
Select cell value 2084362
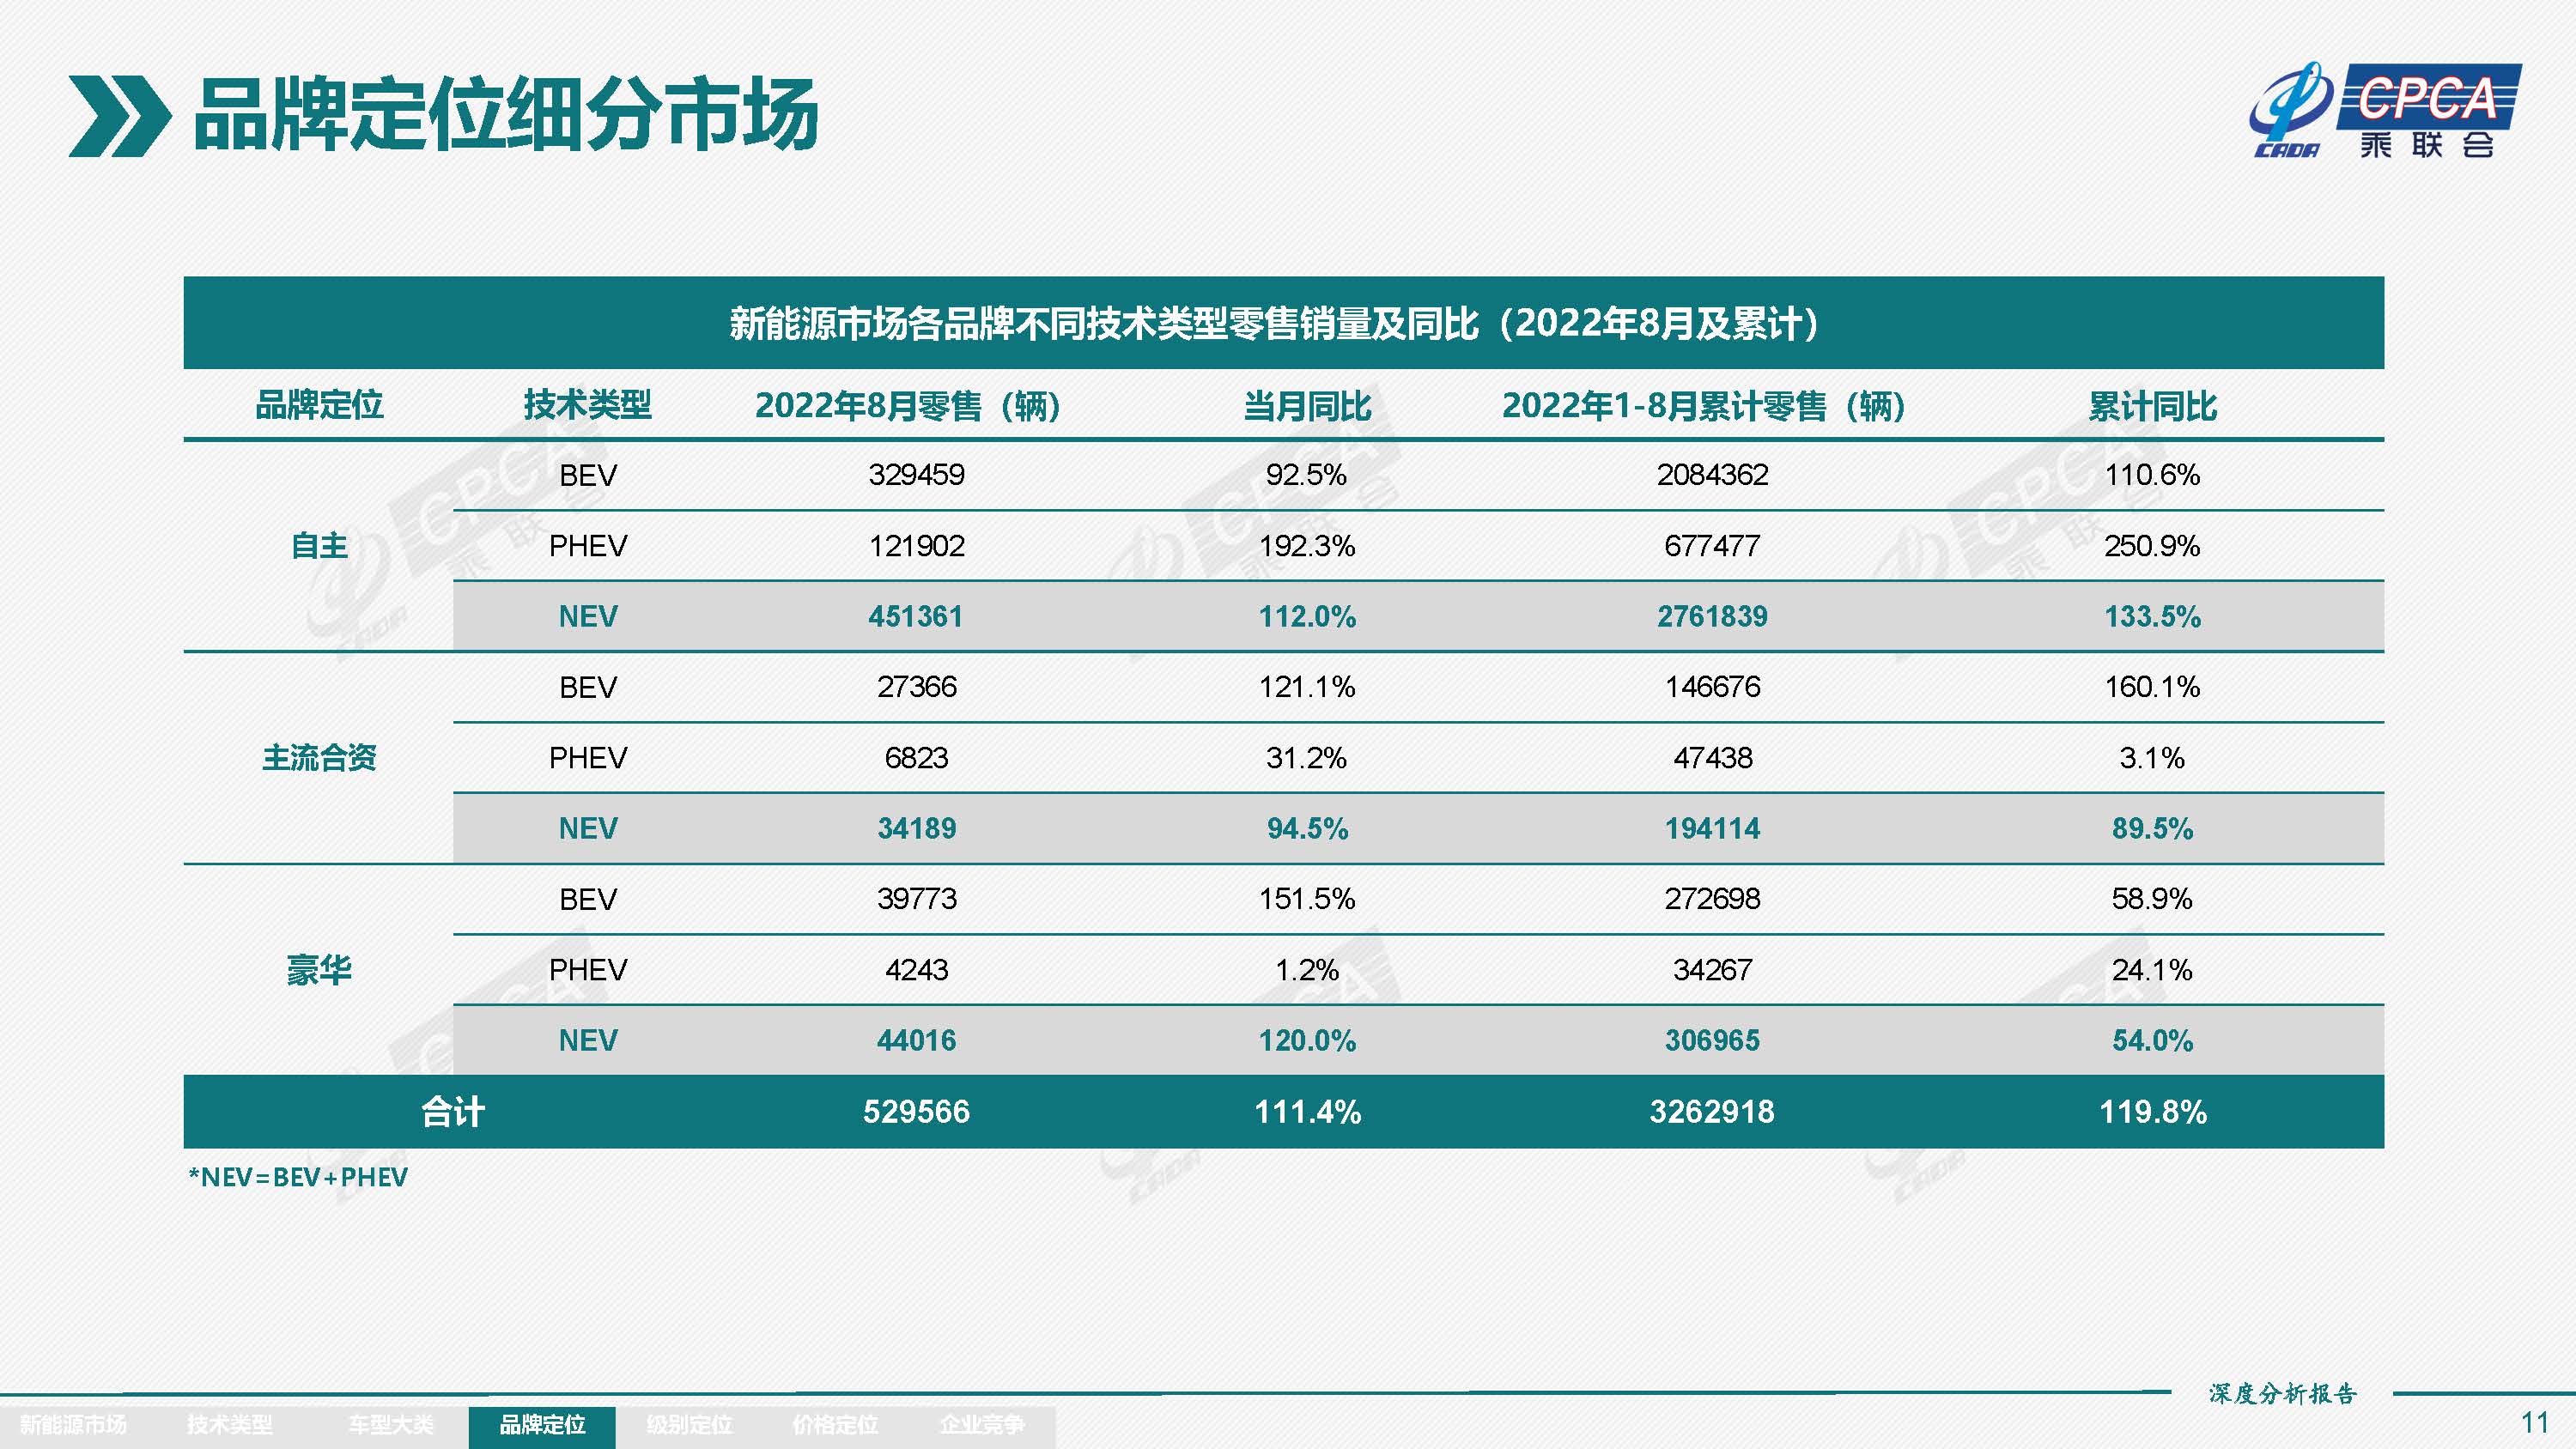pos(1712,474)
